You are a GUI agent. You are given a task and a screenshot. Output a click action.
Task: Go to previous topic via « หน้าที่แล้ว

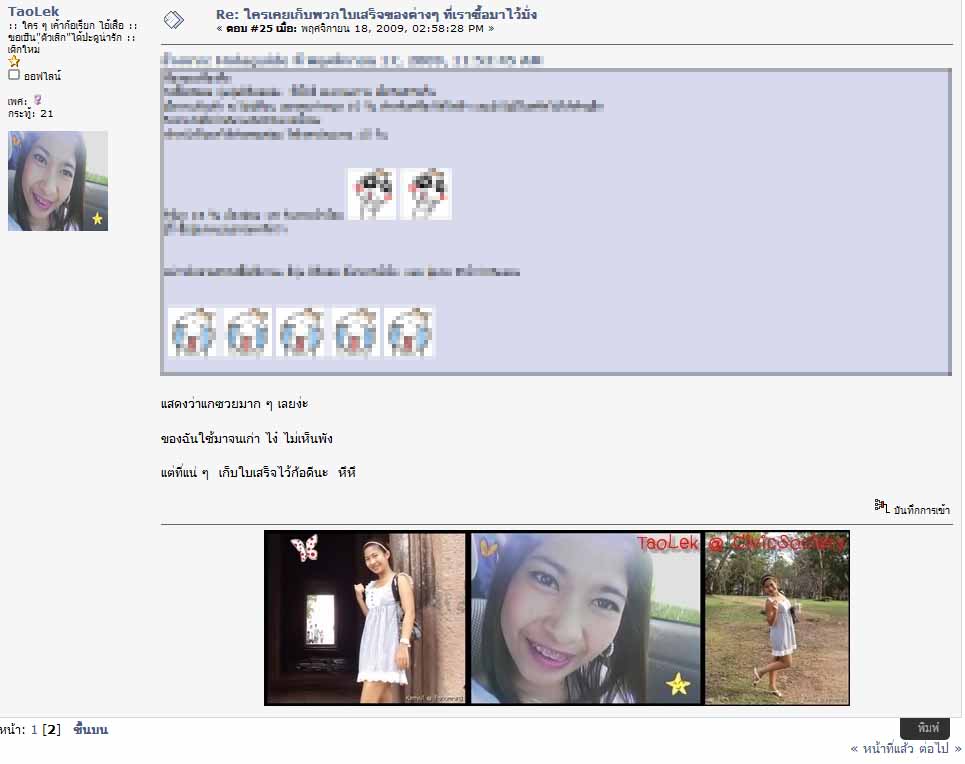tap(882, 748)
